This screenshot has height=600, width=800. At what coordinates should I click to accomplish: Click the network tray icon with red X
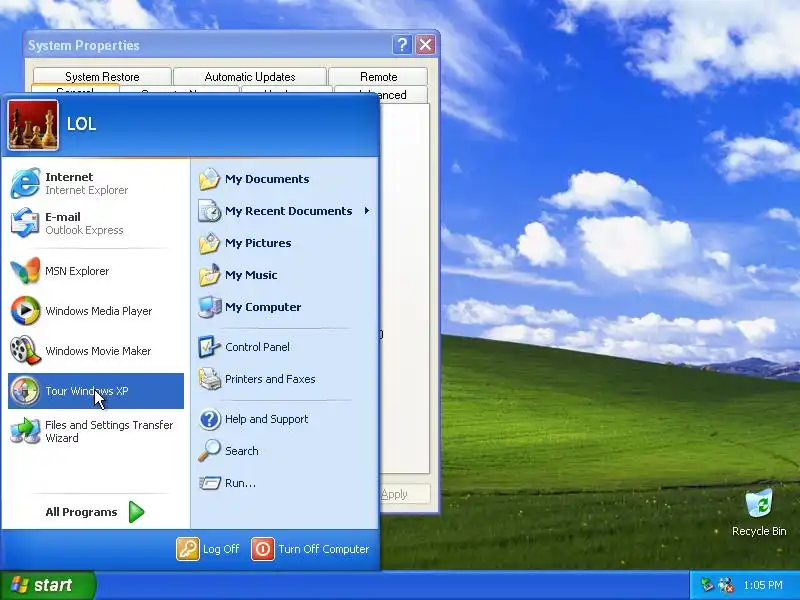(x=726, y=585)
